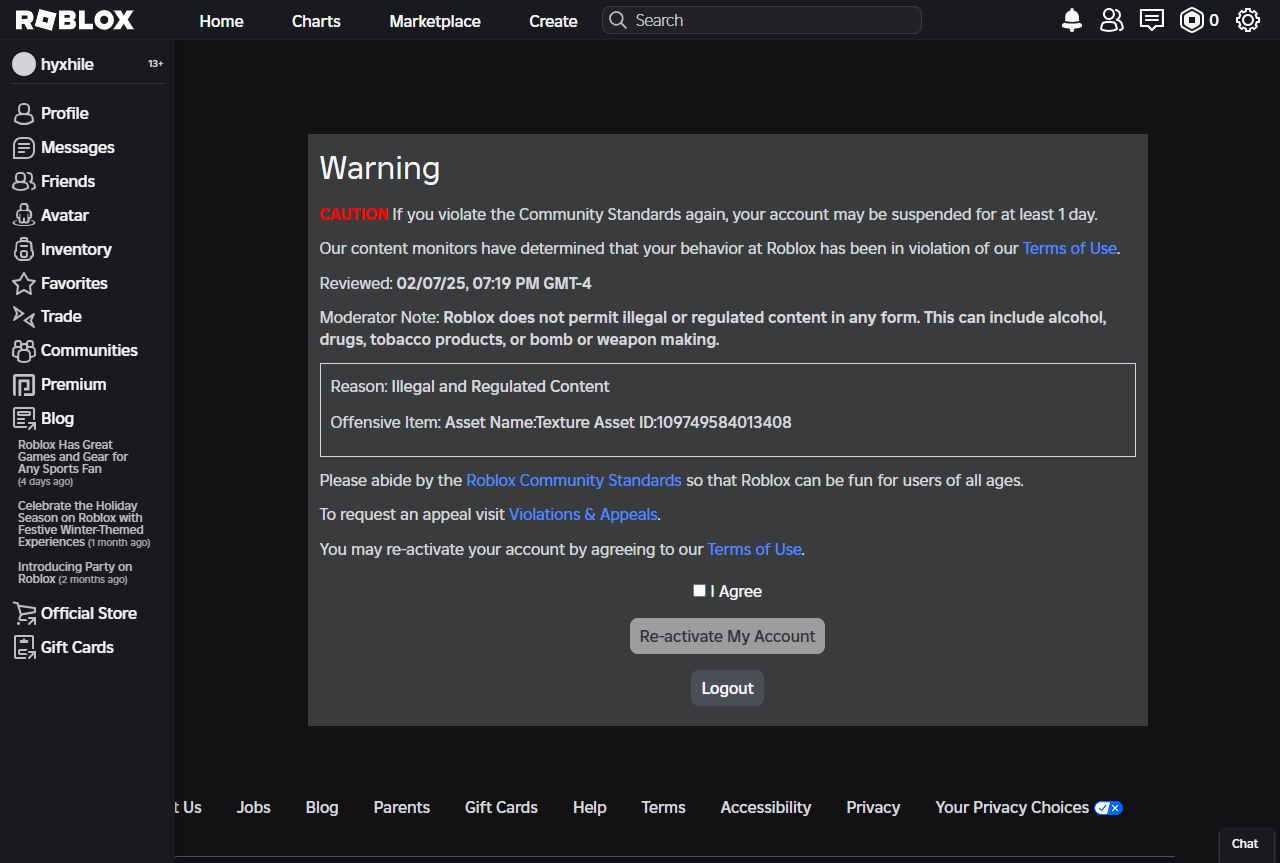Screen dimensions: 1280x863
Task: Check the I Agree checkbox
Action: [x=699, y=590]
